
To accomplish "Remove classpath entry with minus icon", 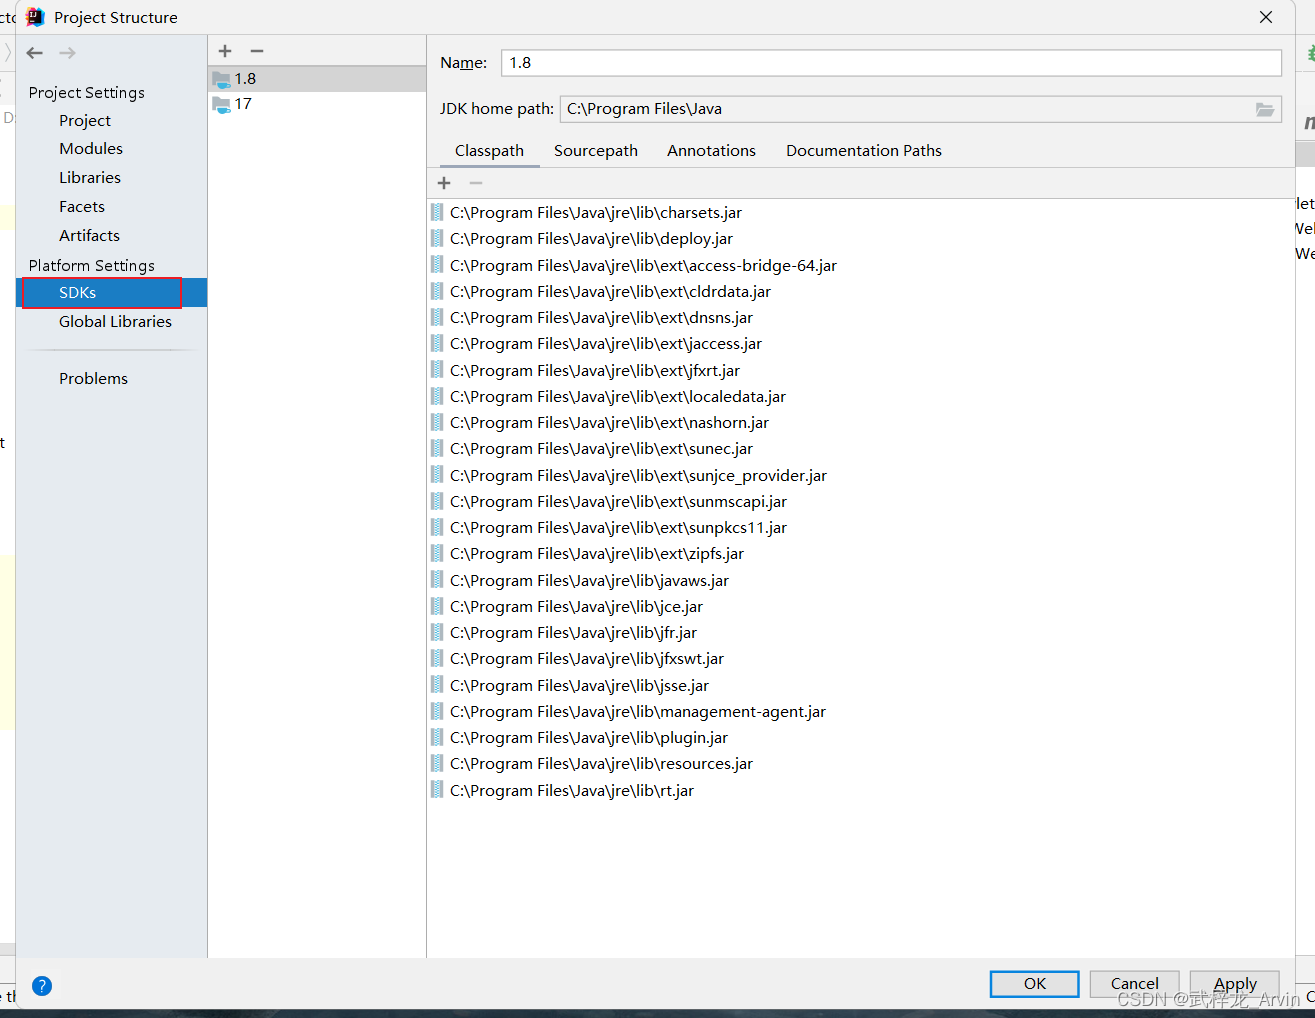I will (476, 183).
